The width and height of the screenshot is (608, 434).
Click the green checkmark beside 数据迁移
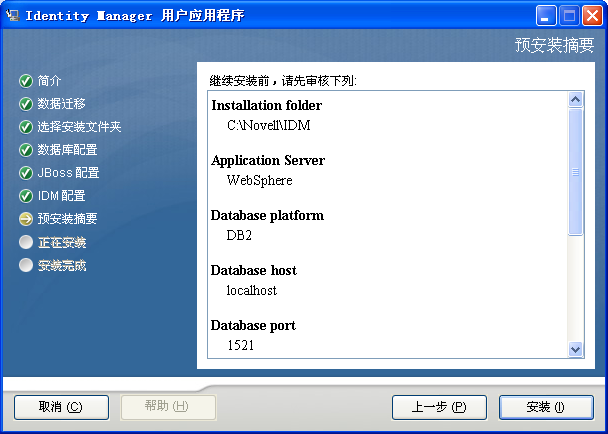[x=26, y=104]
